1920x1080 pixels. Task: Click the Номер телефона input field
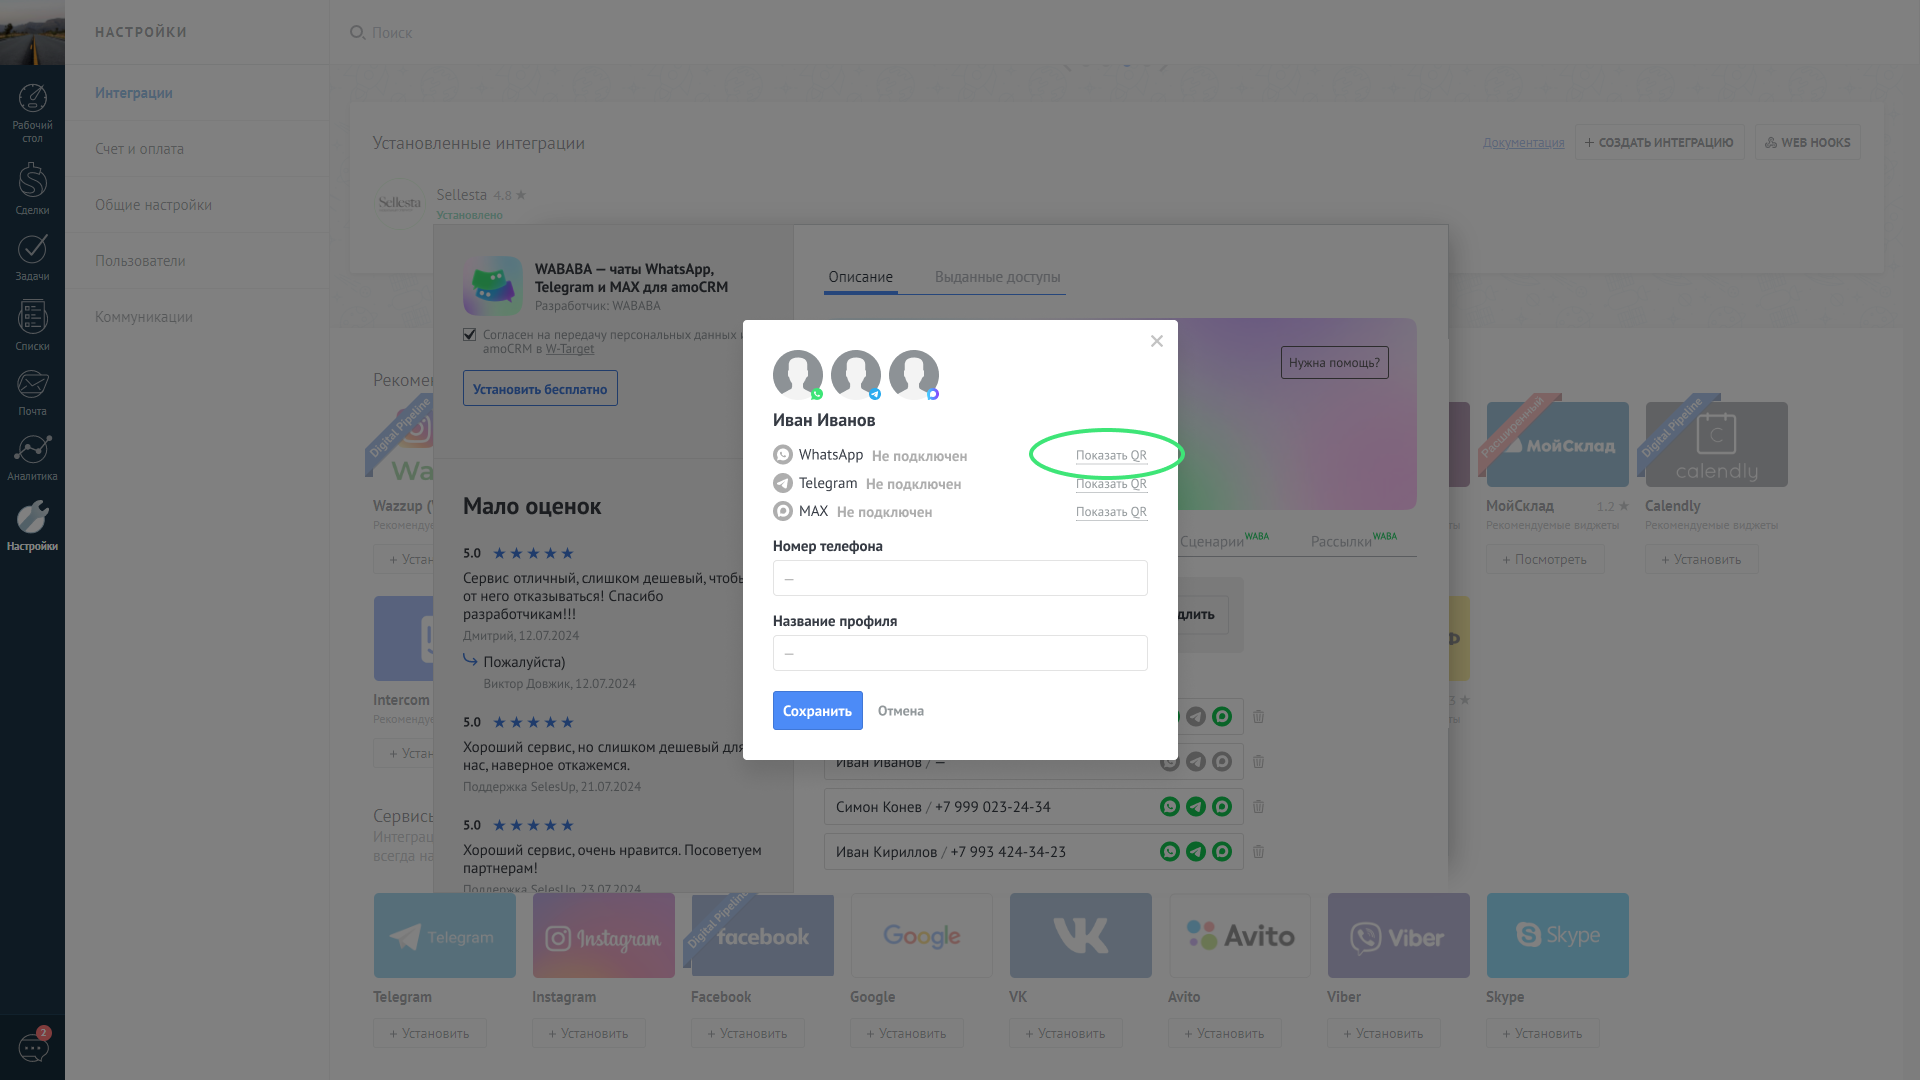[x=959, y=578]
